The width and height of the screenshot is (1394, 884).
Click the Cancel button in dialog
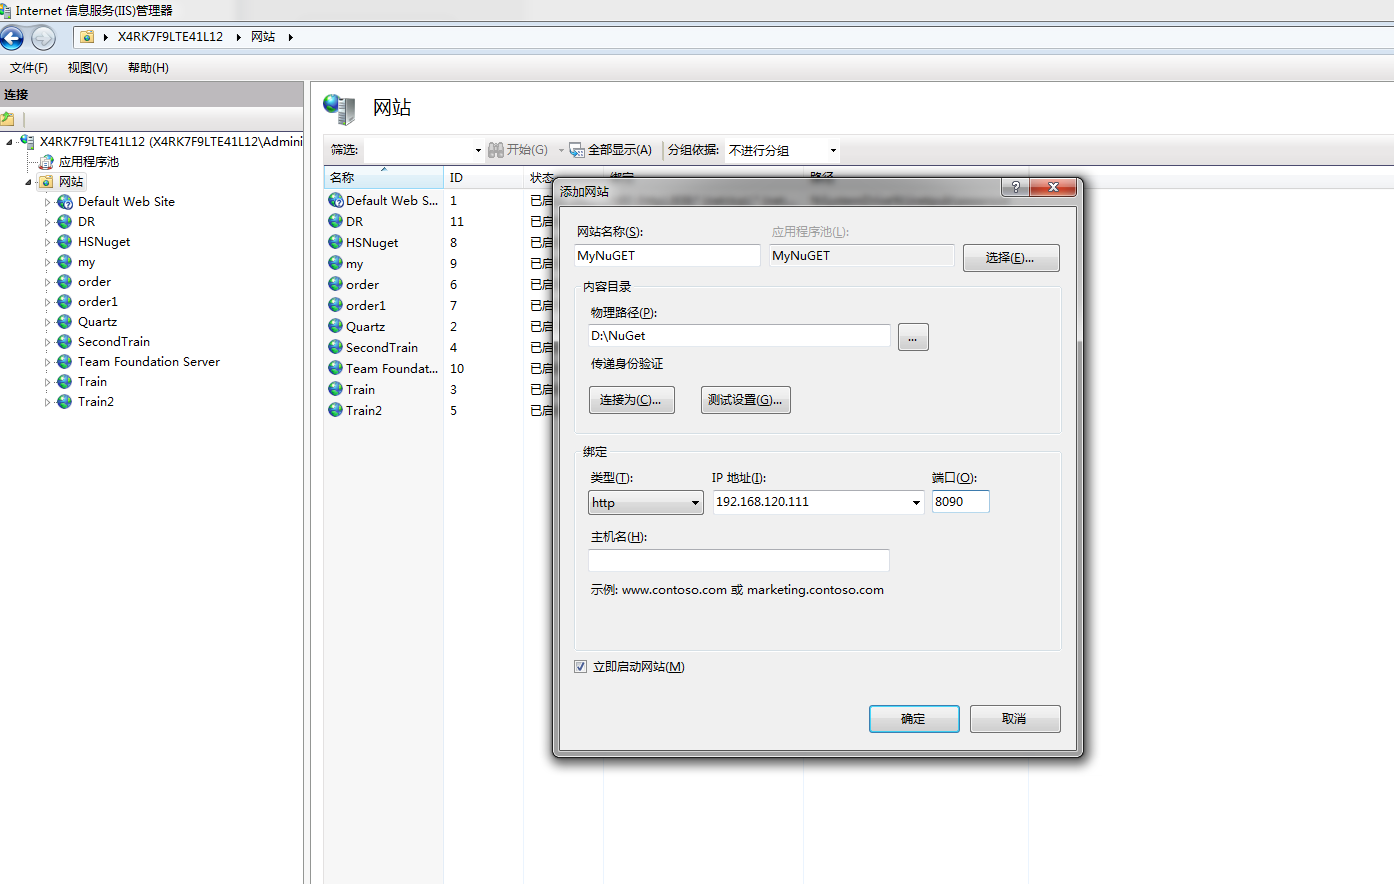(x=1015, y=719)
